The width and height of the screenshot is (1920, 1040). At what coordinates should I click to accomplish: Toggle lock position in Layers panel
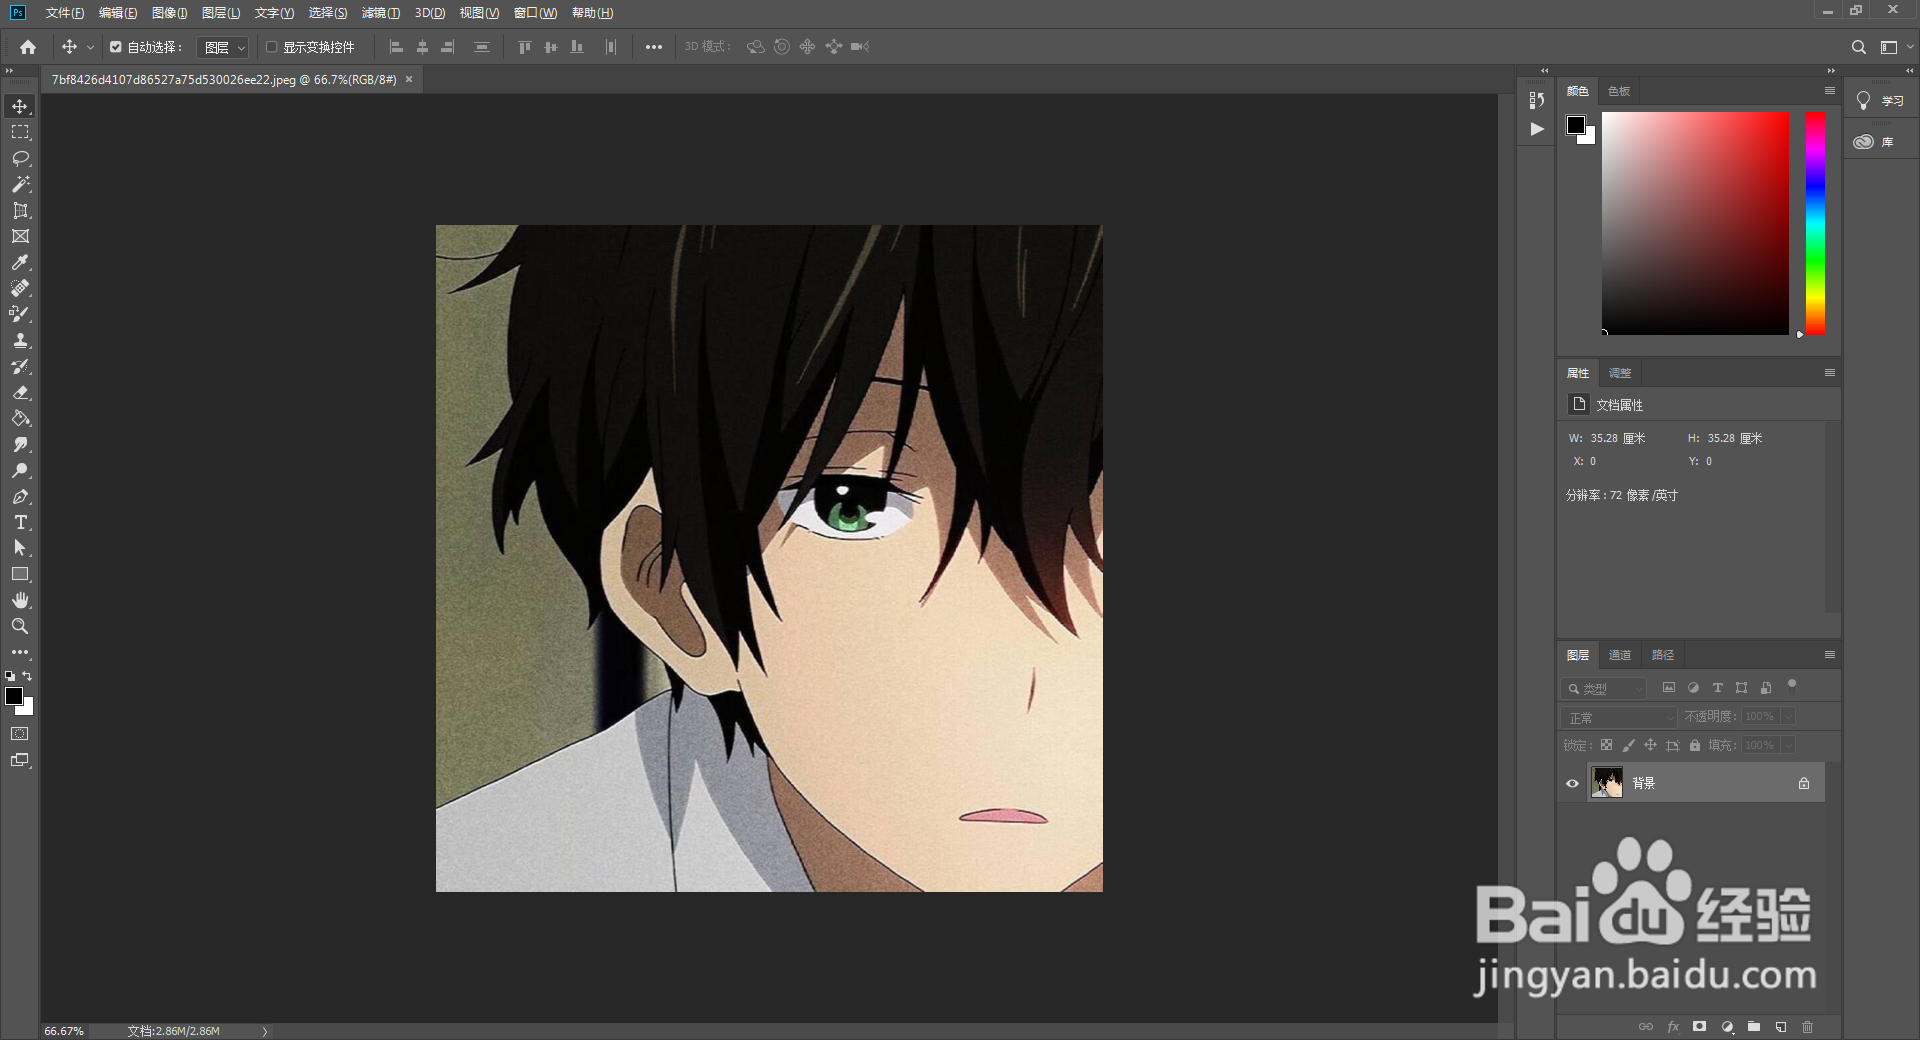pos(1650,745)
